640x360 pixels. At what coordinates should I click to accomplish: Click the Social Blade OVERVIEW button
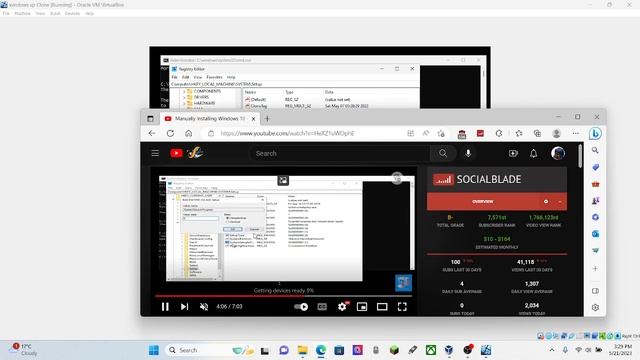pyautogui.click(x=482, y=202)
